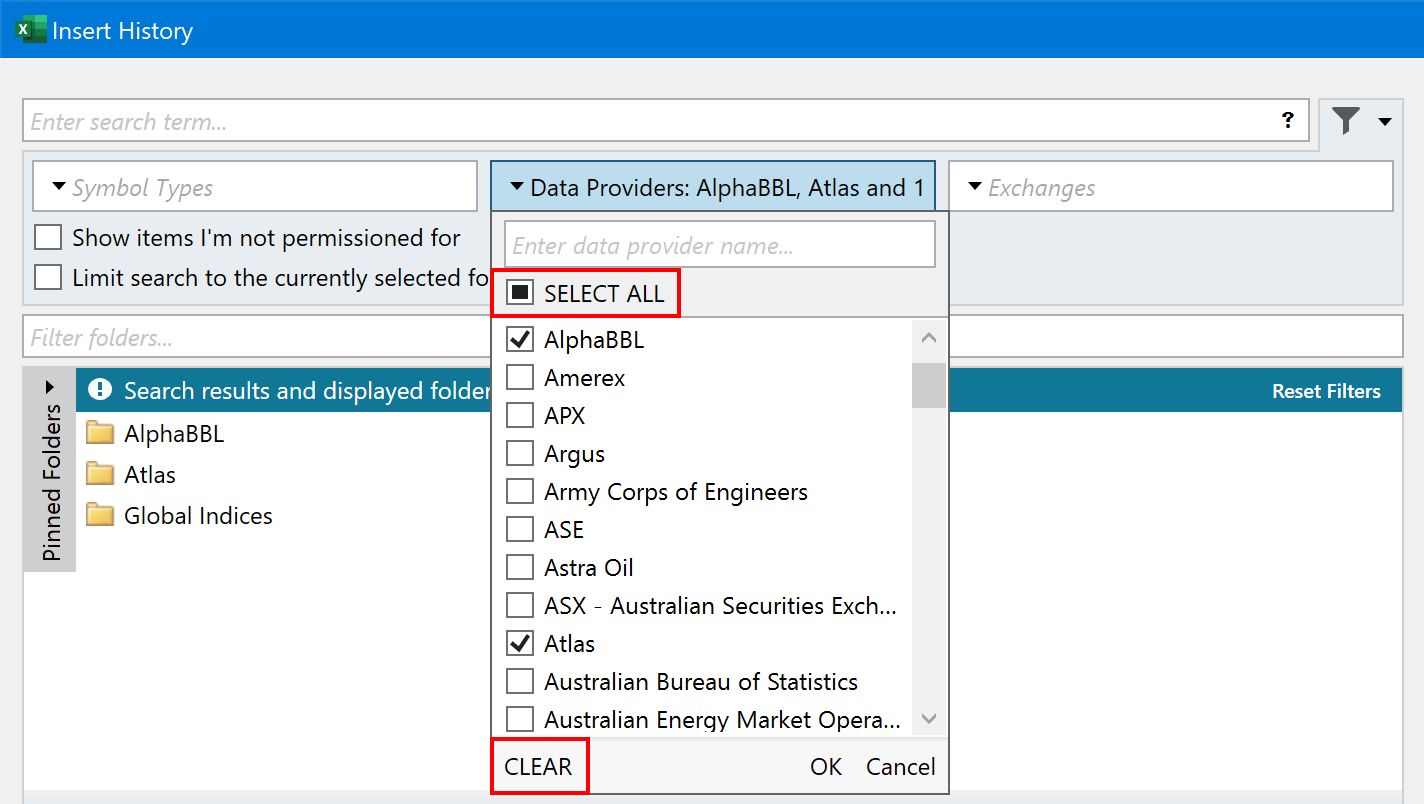Click CLEAR in provider dropdown

[539, 767]
